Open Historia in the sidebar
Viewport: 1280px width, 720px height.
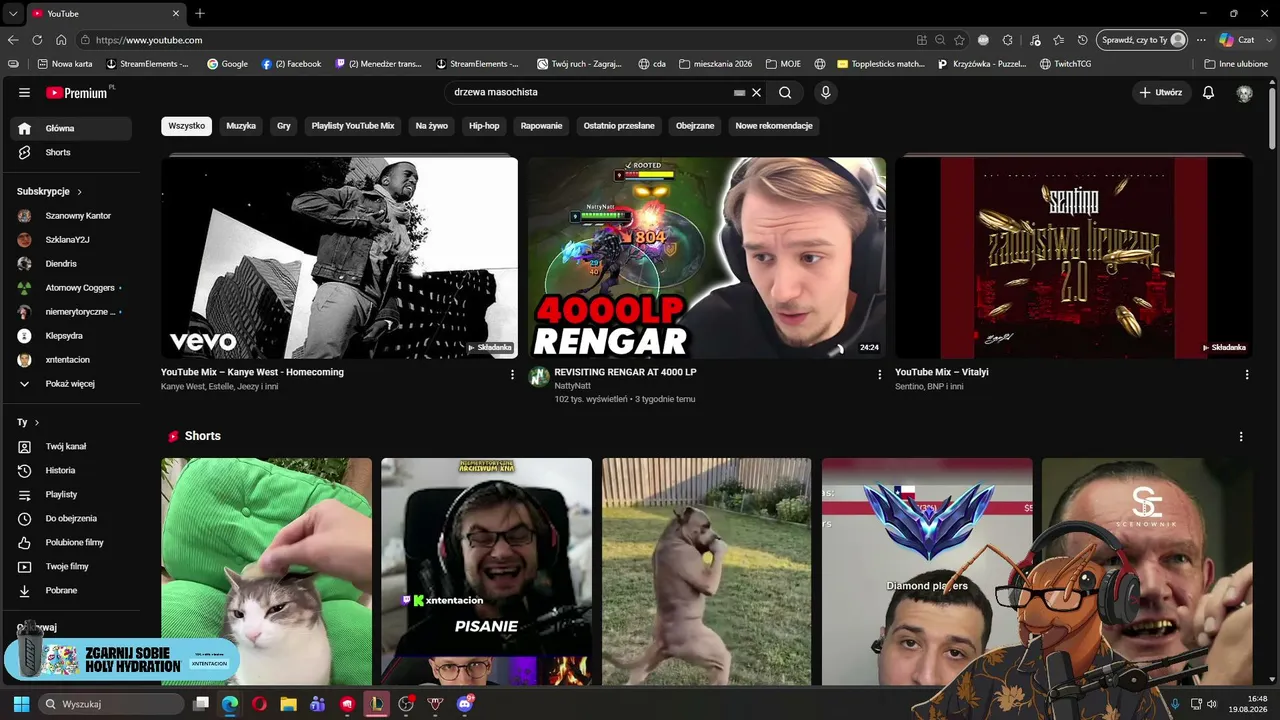[71, 470]
